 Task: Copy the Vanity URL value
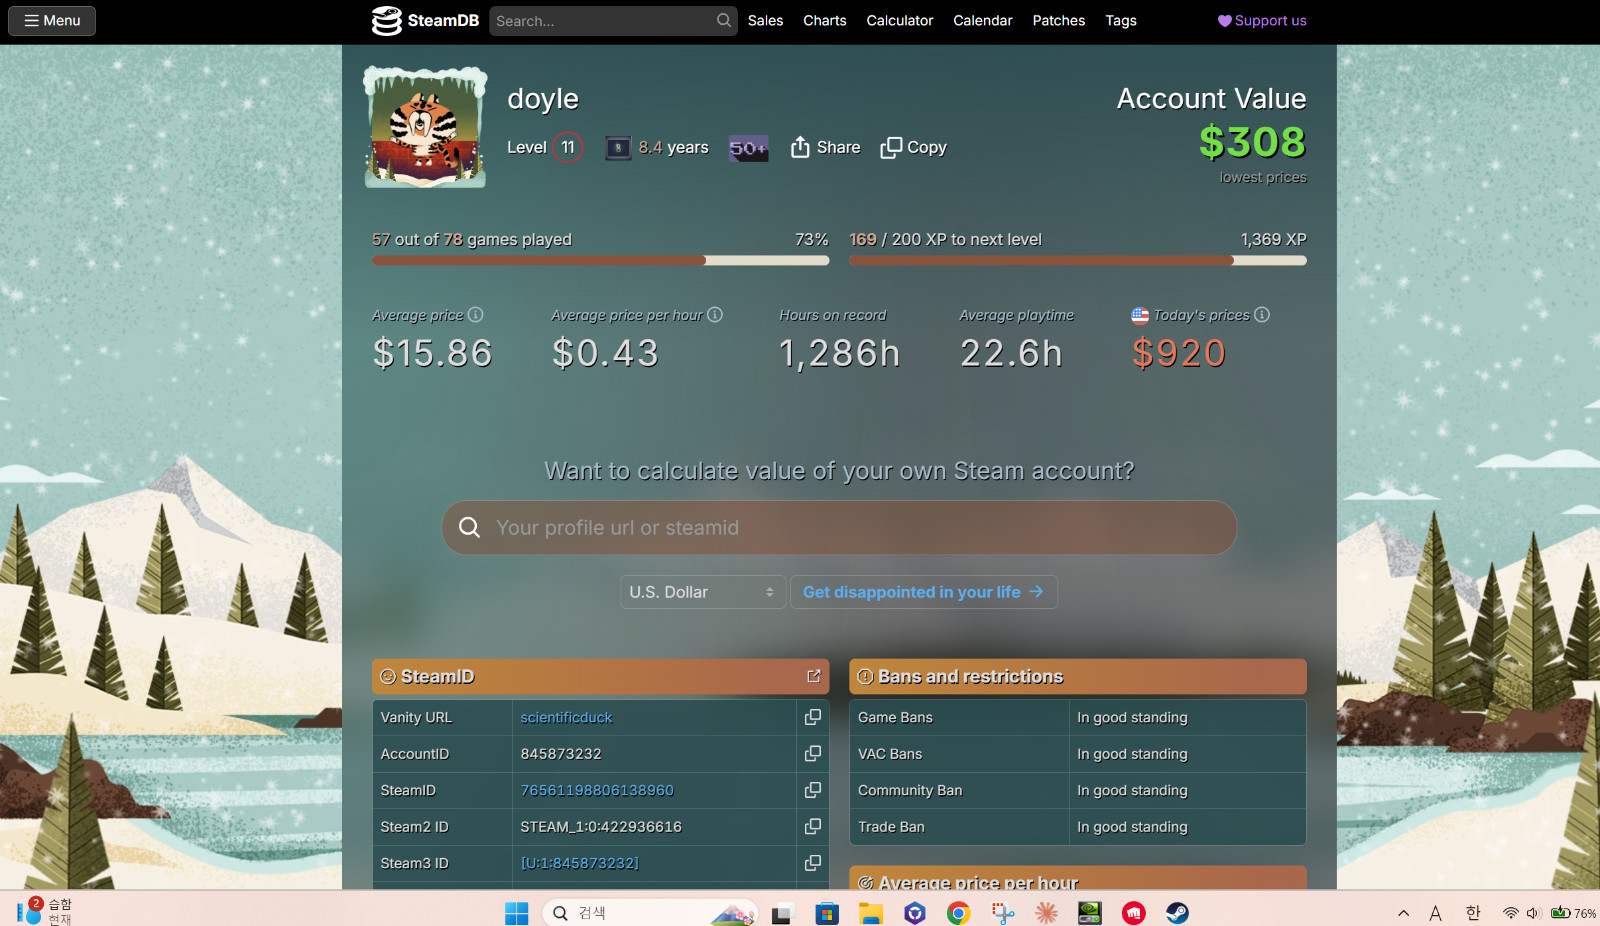pyautogui.click(x=813, y=717)
